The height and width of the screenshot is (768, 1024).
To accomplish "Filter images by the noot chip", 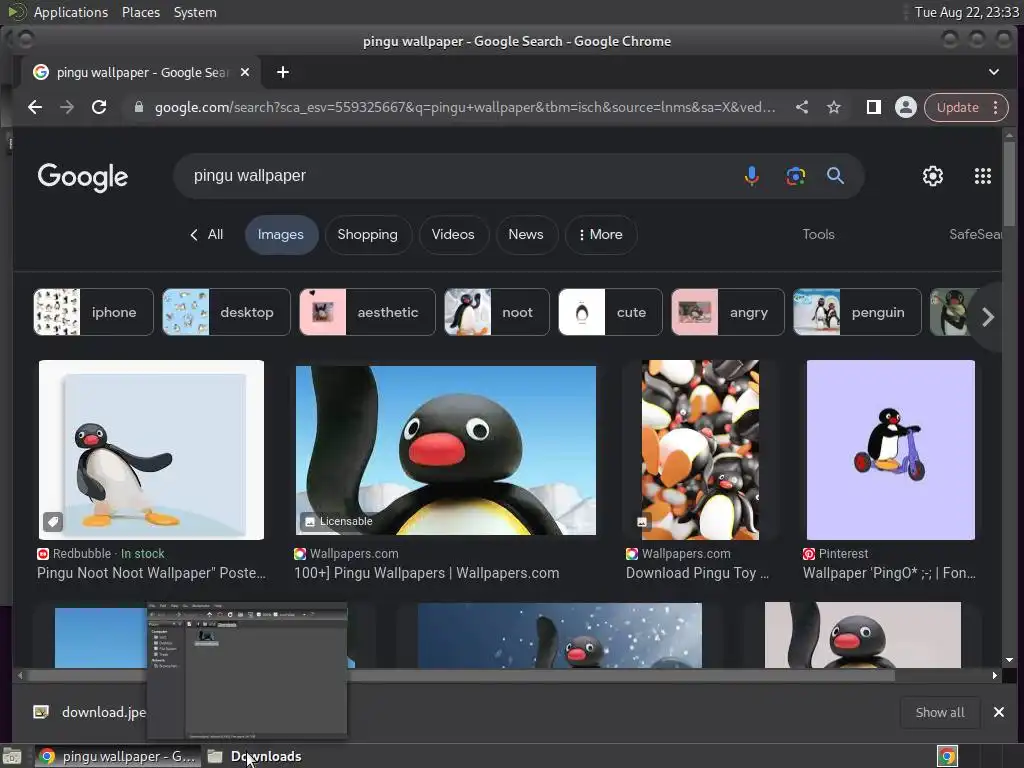I will (497, 312).
